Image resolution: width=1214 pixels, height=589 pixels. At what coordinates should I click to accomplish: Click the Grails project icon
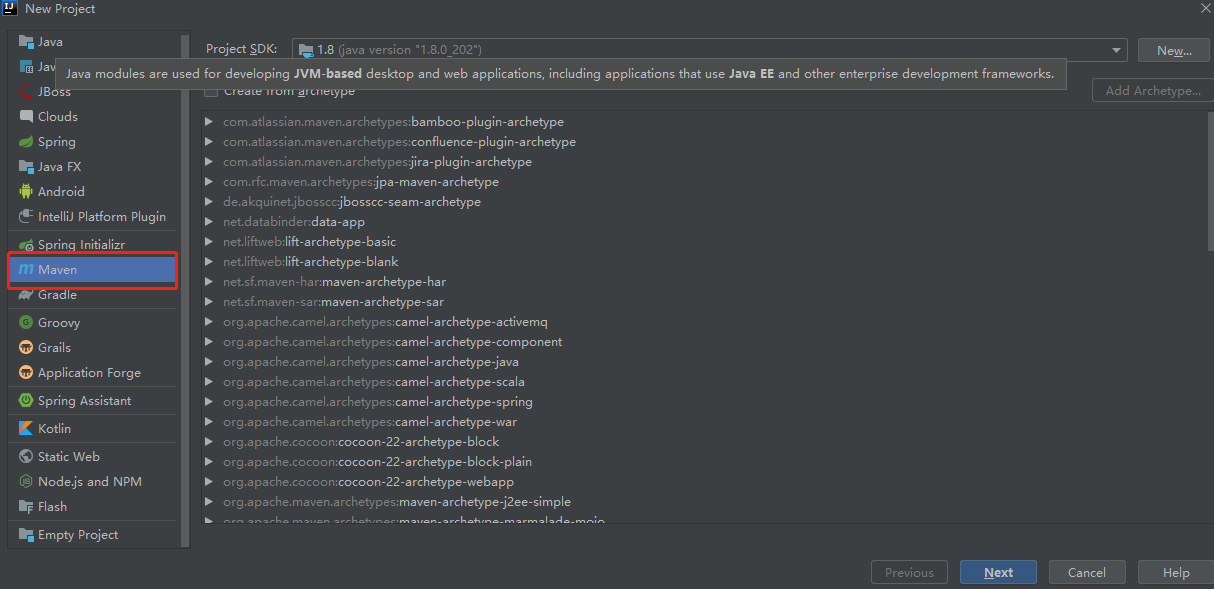click(26, 348)
